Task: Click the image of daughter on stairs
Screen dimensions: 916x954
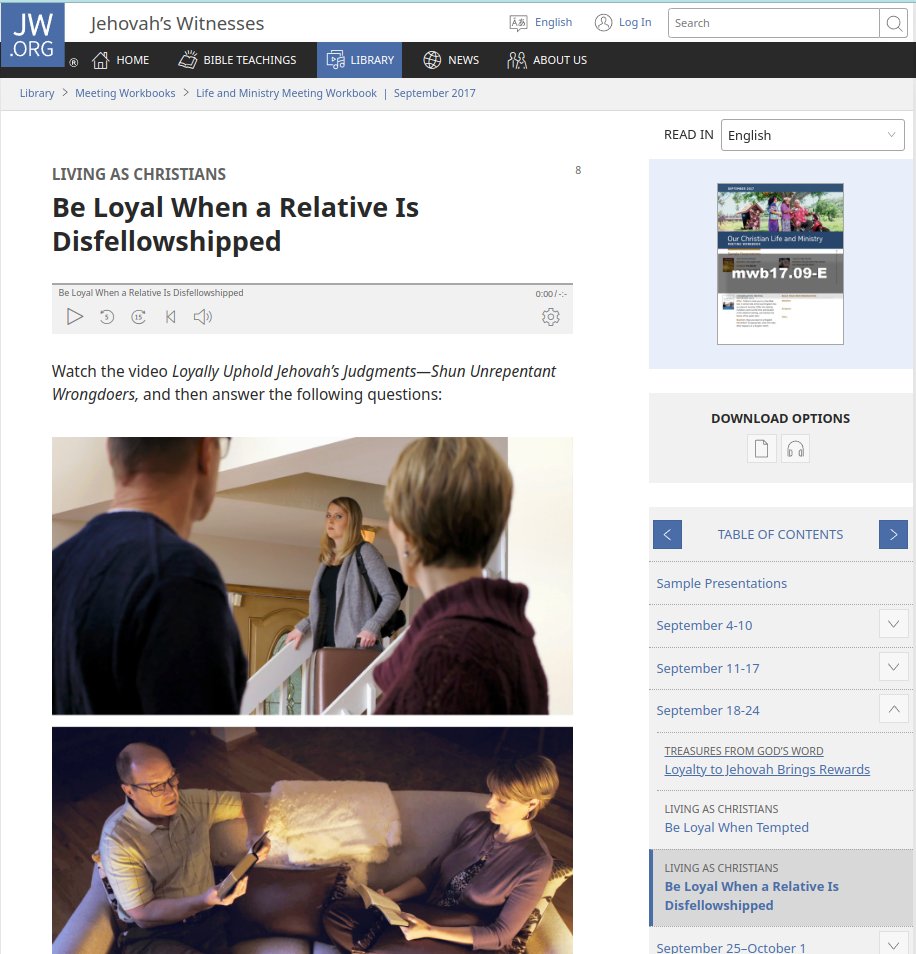Action: coord(312,576)
